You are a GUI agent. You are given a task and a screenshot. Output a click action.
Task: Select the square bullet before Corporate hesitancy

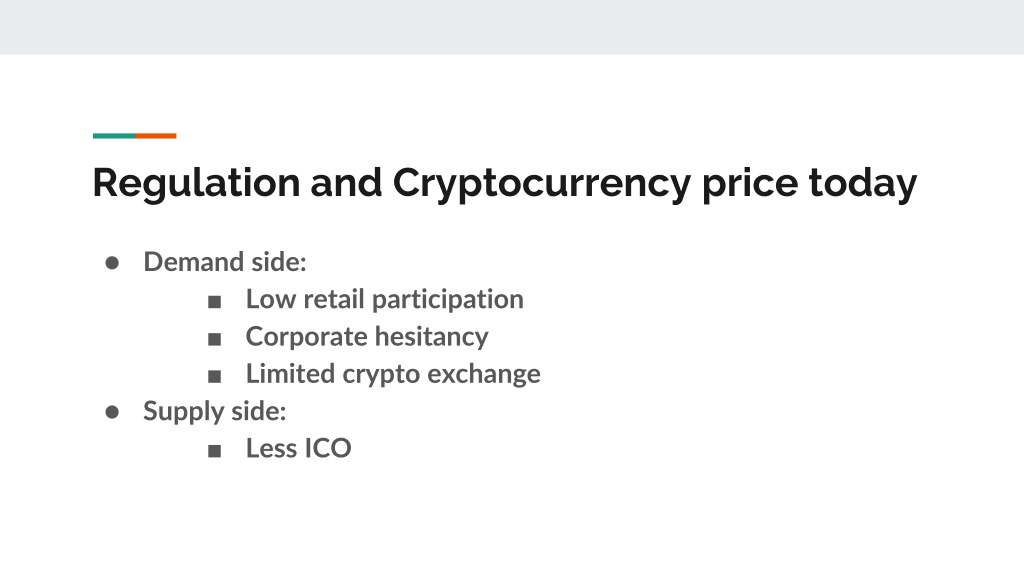[x=214, y=339]
